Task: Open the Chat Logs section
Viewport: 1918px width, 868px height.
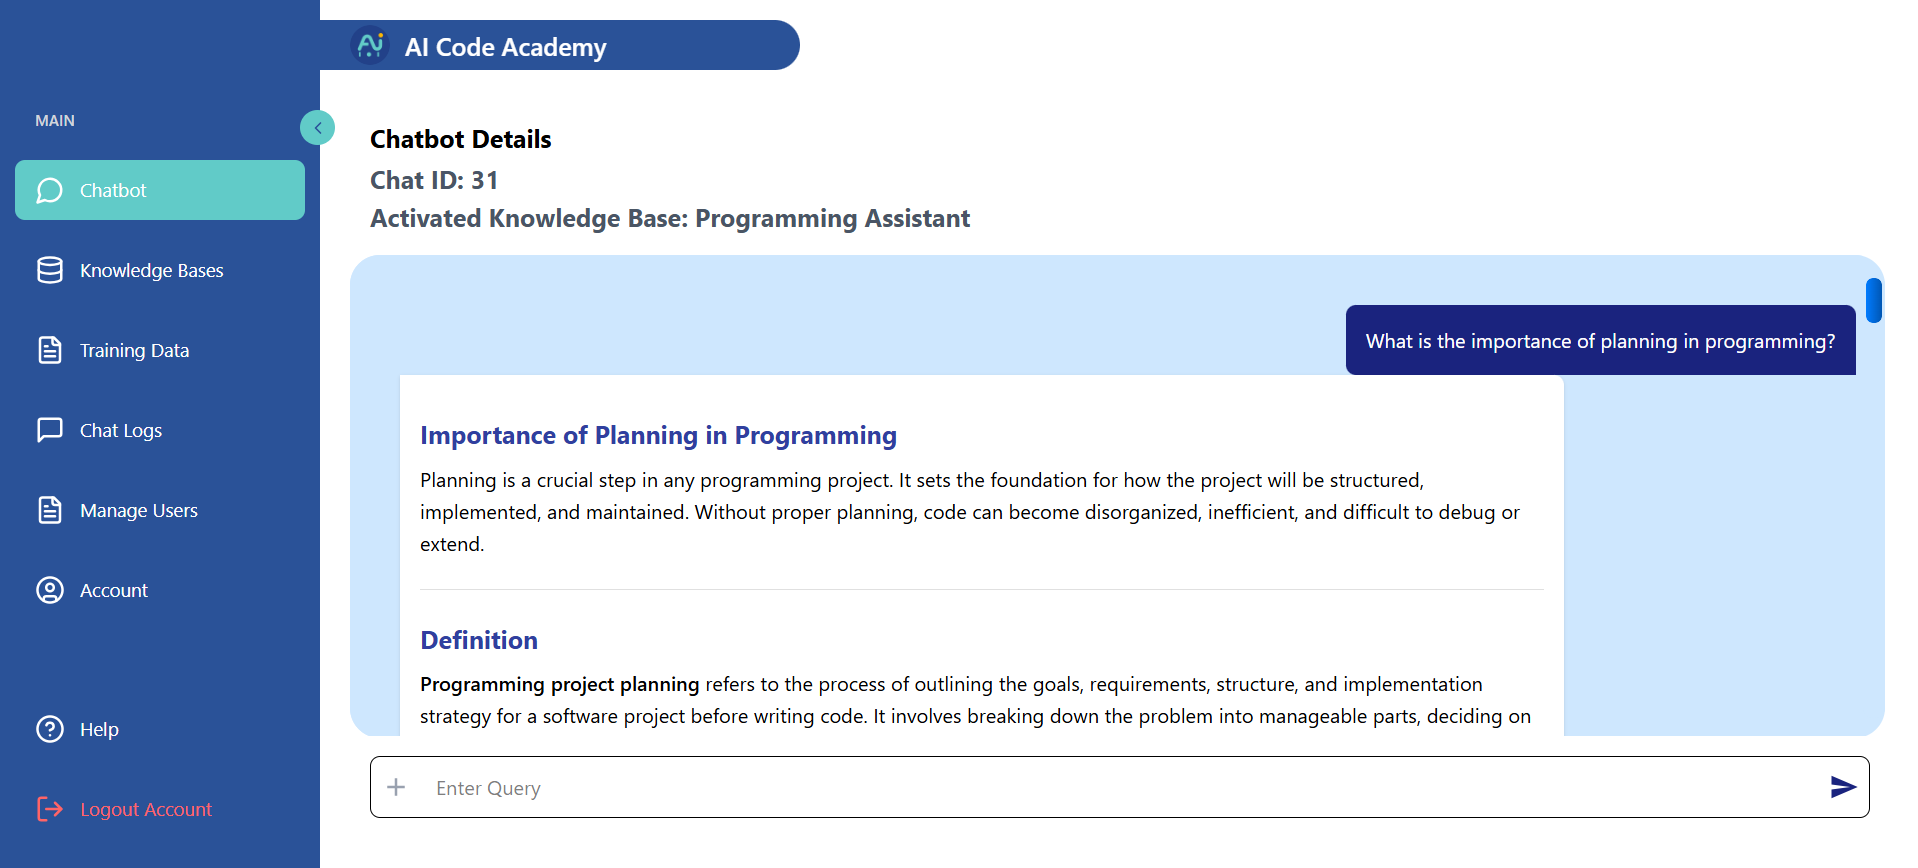Action: tap(120, 430)
